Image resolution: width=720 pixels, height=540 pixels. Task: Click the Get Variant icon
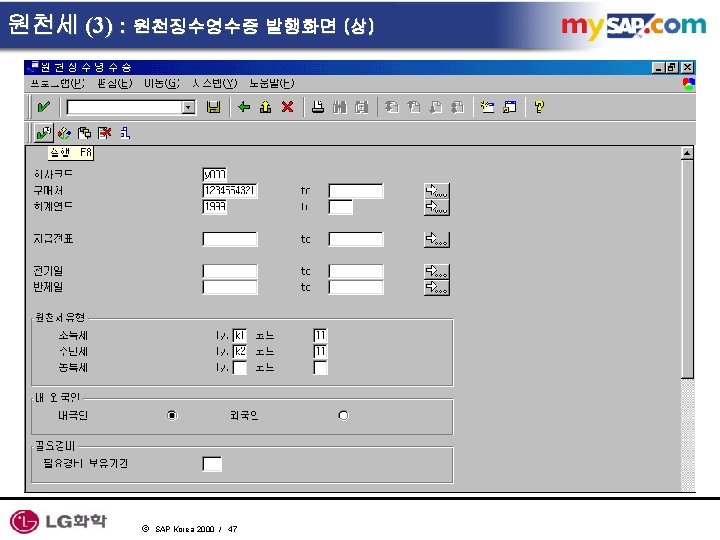64,133
